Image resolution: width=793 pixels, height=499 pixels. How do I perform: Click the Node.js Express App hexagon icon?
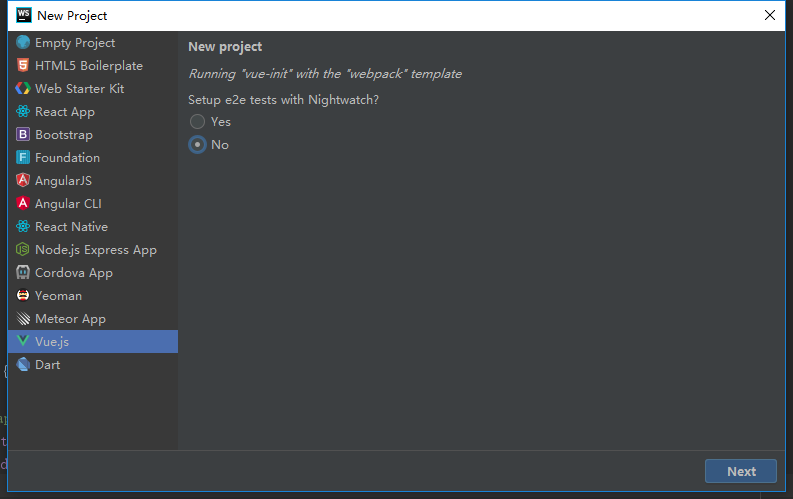(23, 249)
